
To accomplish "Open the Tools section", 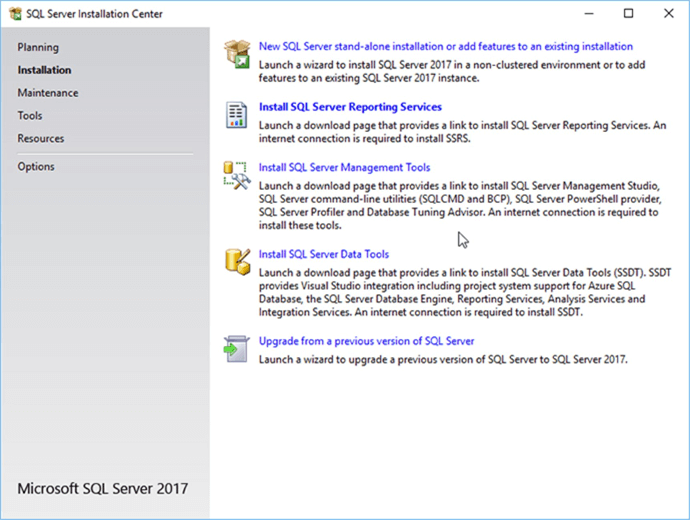I will tap(30, 116).
